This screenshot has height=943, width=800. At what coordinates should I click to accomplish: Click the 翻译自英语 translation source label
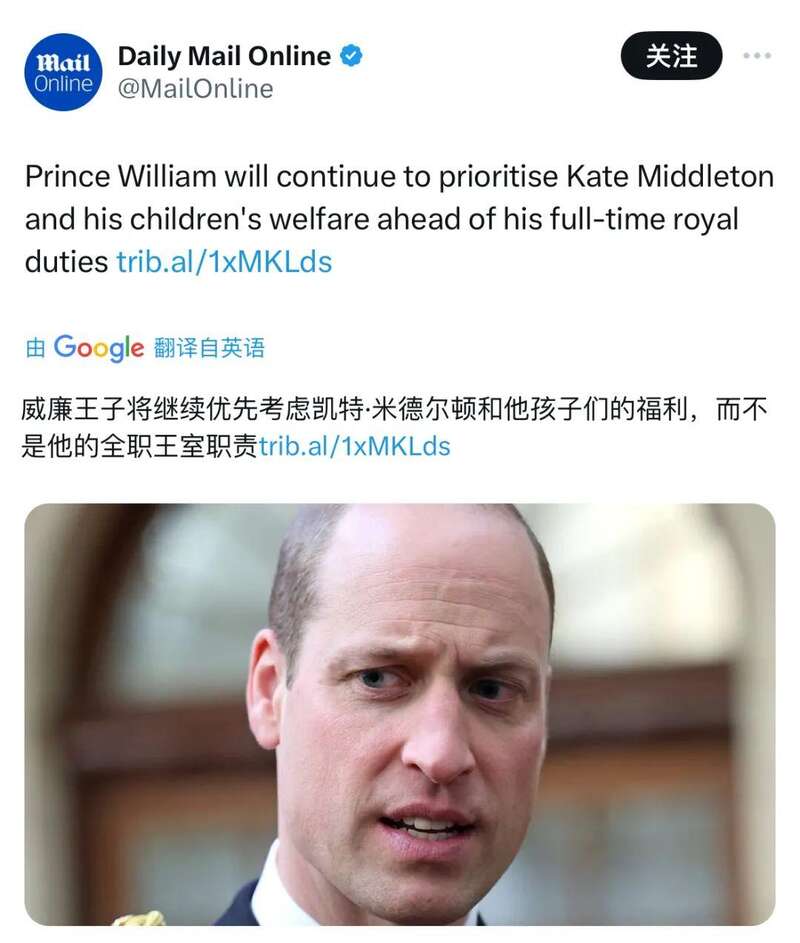pos(209,348)
